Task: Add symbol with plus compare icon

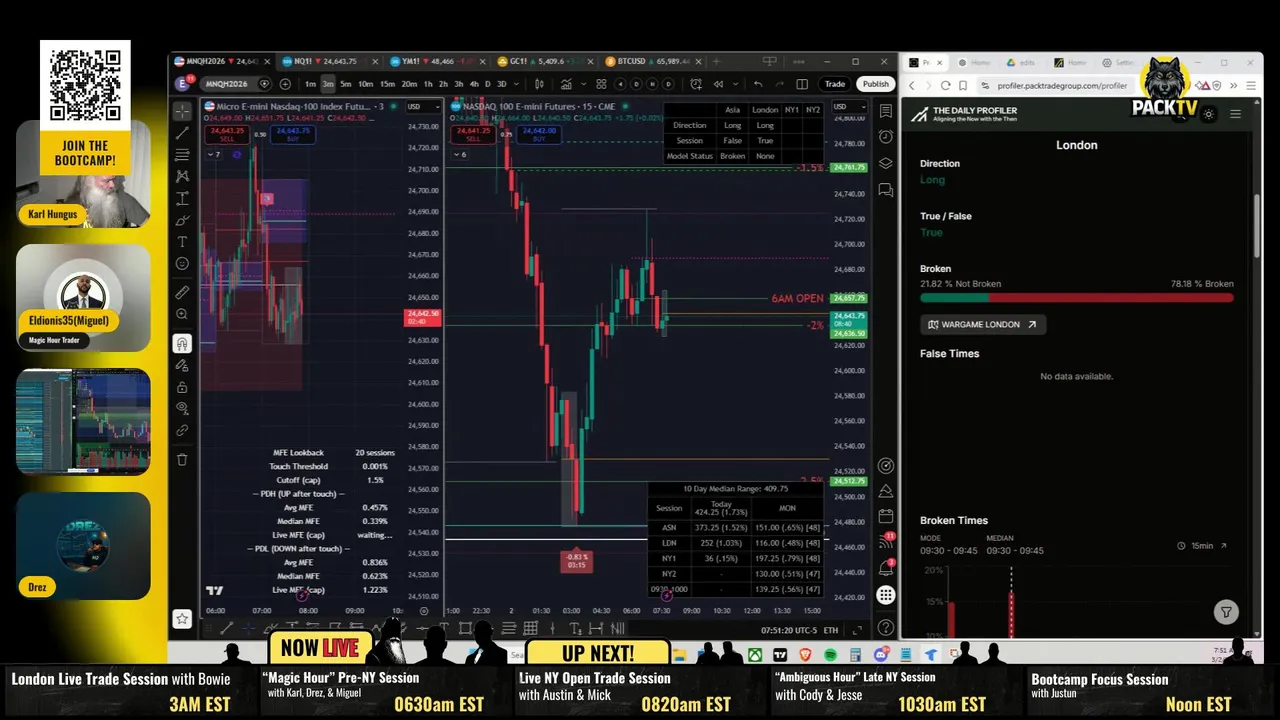Action: click(x=285, y=84)
